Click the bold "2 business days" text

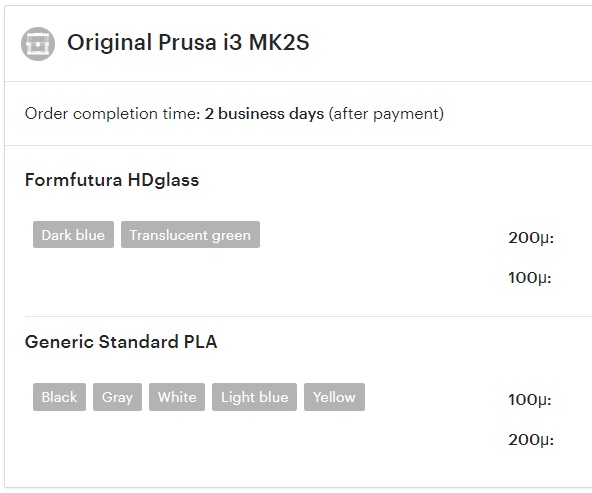[x=264, y=114]
